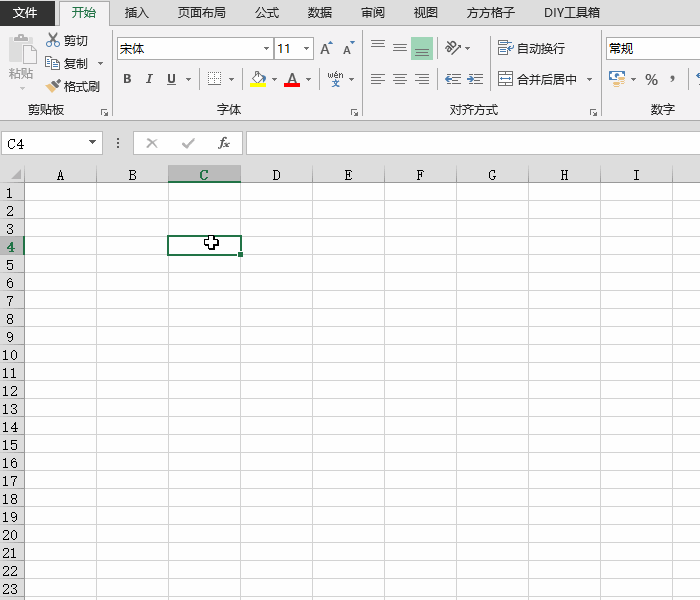Switch to the 公式 tab

[x=267, y=12]
